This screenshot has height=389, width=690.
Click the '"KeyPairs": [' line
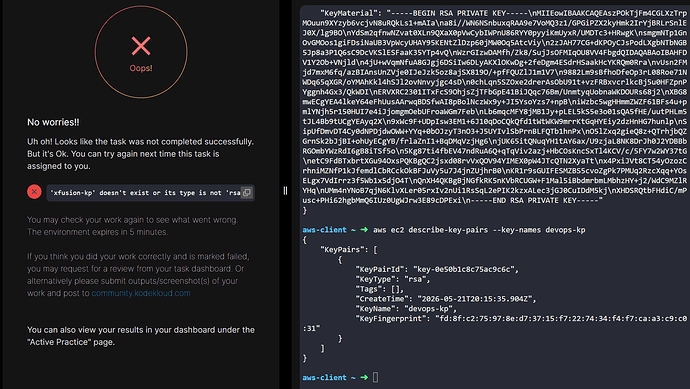(349, 250)
